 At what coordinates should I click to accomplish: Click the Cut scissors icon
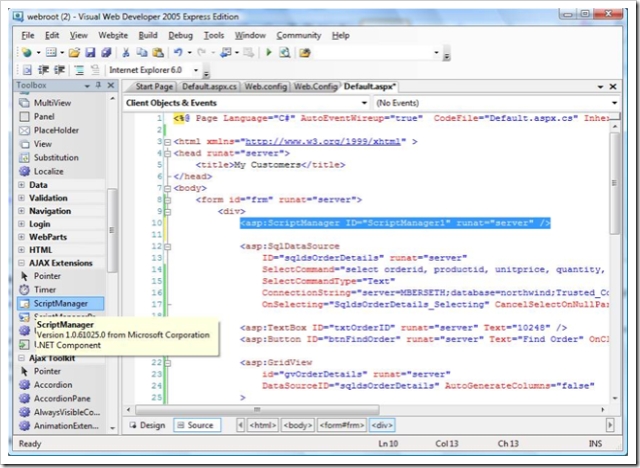126,52
